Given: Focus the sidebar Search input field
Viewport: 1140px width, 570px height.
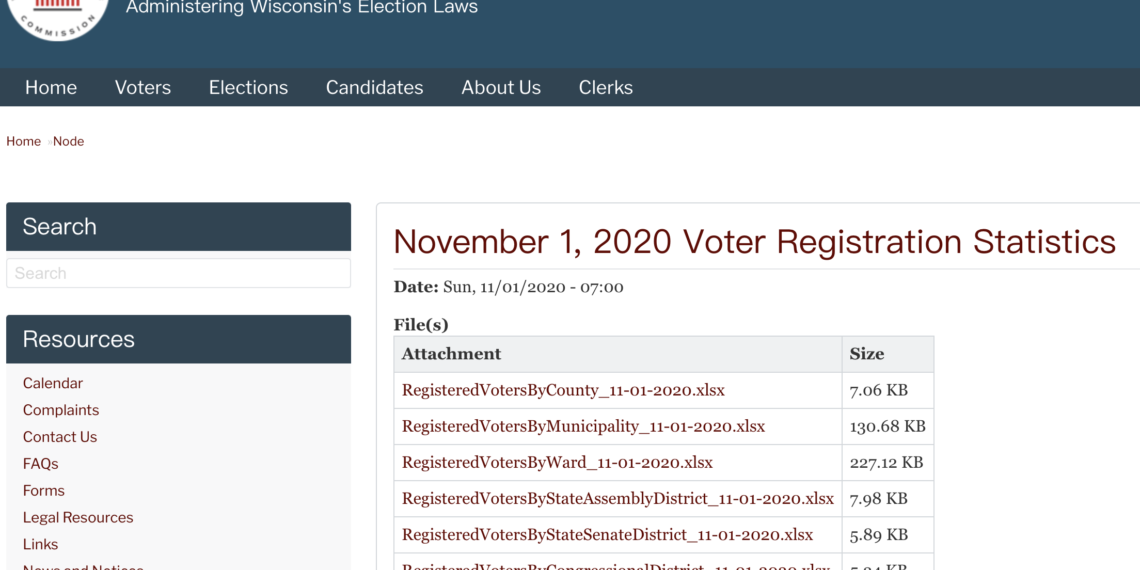Looking at the screenshot, I should coord(178,273).
